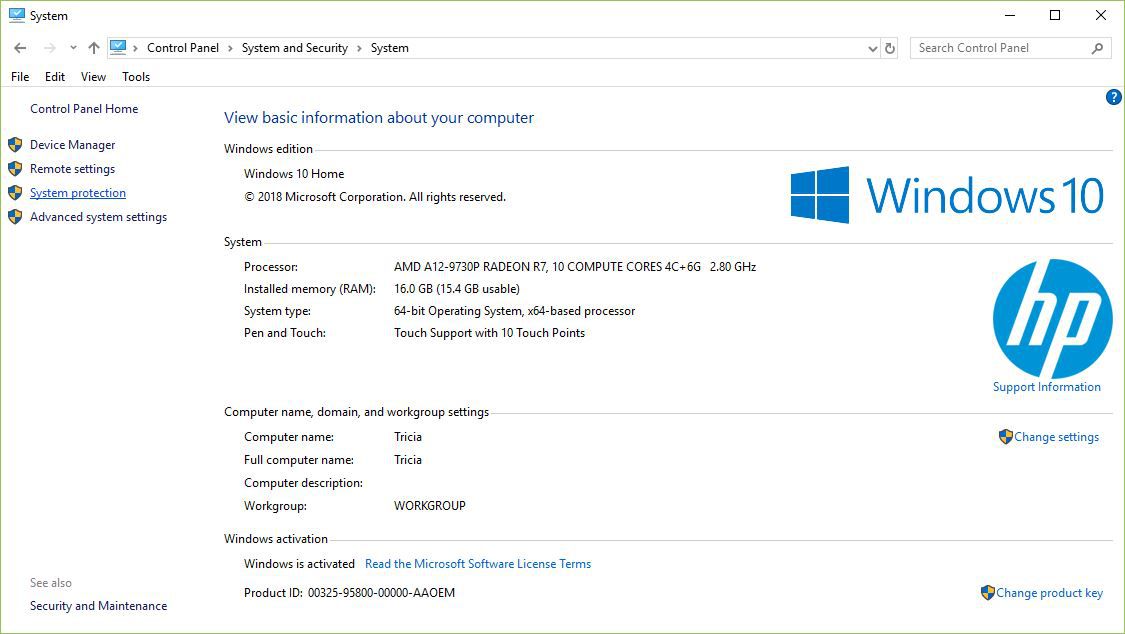
Task: Click the Product ID 00325-95800-00000-AAOEM
Action: tap(381, 592)
